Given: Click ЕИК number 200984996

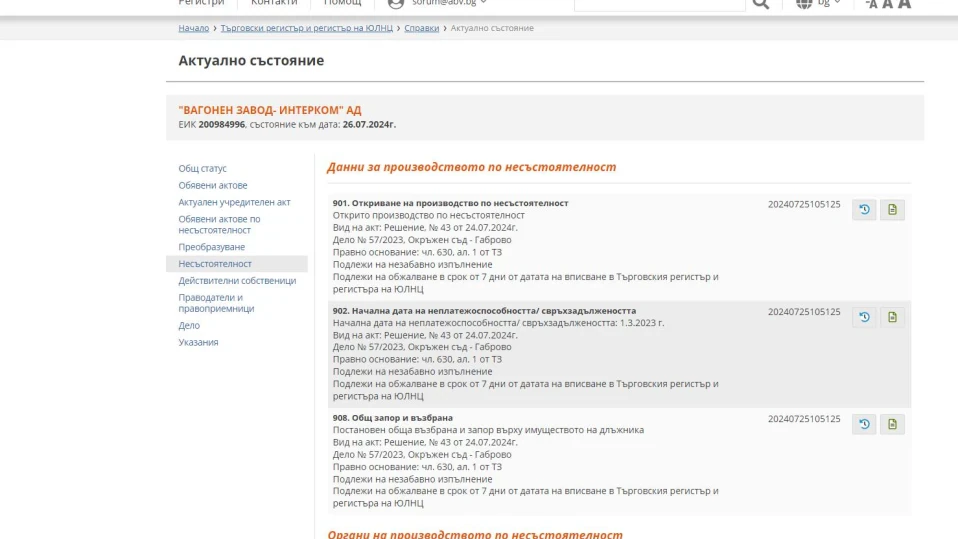Looking at the screenshot, I should pyautogui.click(x=222, y=125).
